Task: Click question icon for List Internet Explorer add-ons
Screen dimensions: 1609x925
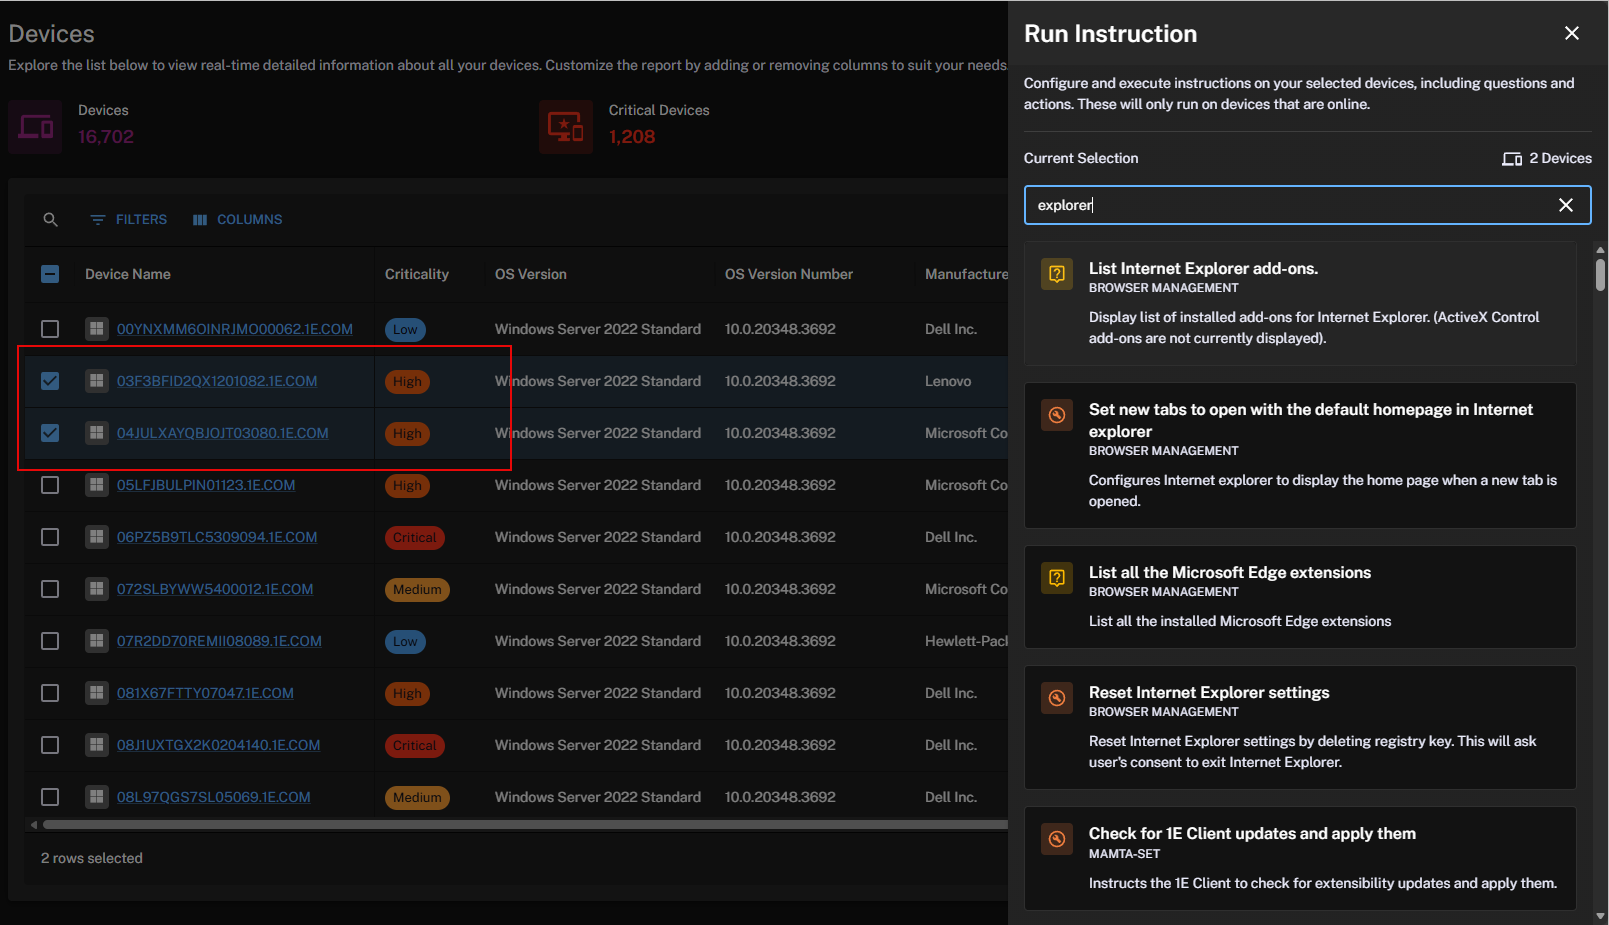Action: (x=1057, y=274)
